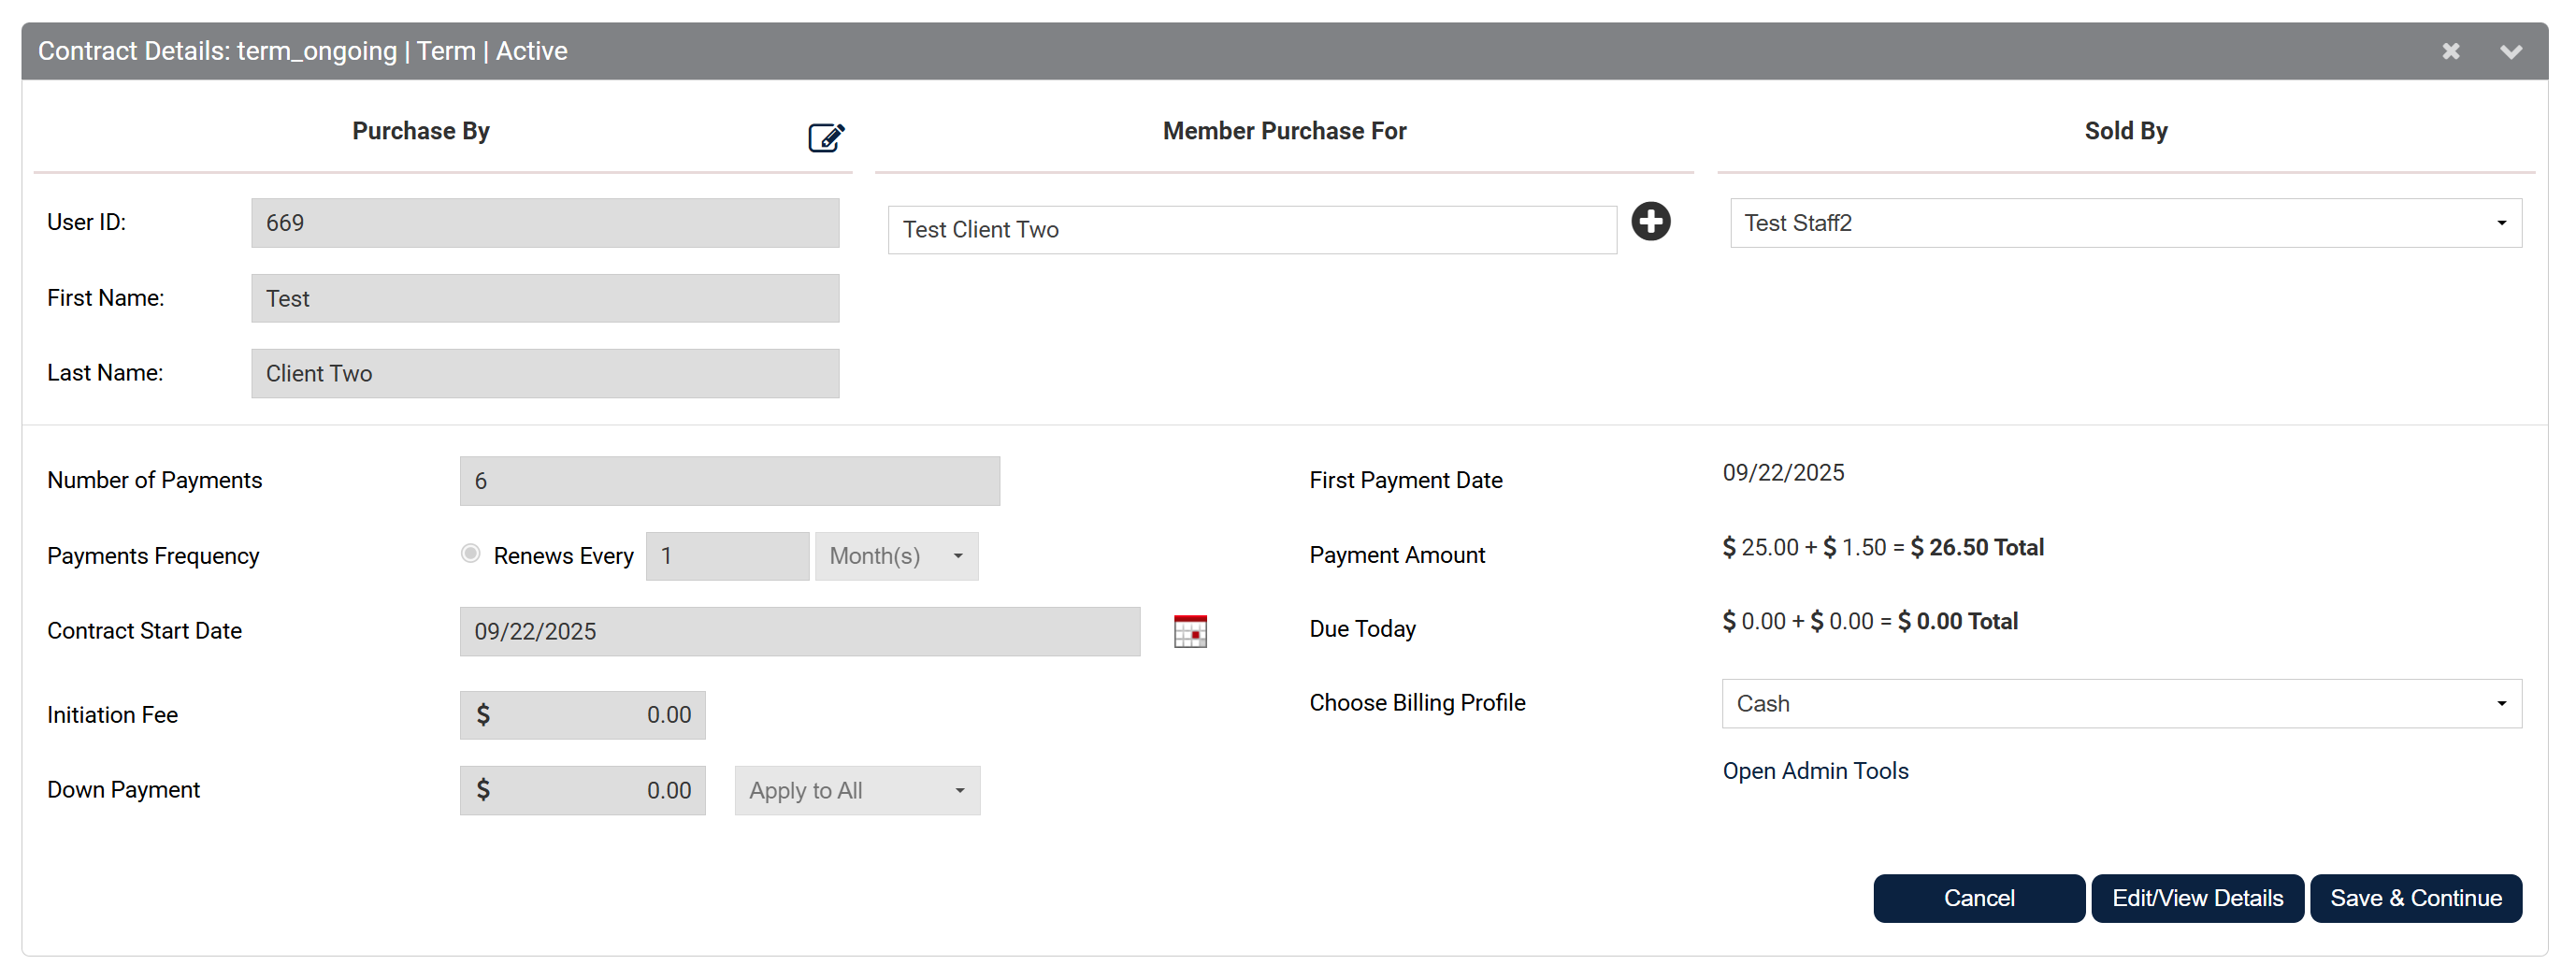Click the Contract Start Date field

coord(799,632)
